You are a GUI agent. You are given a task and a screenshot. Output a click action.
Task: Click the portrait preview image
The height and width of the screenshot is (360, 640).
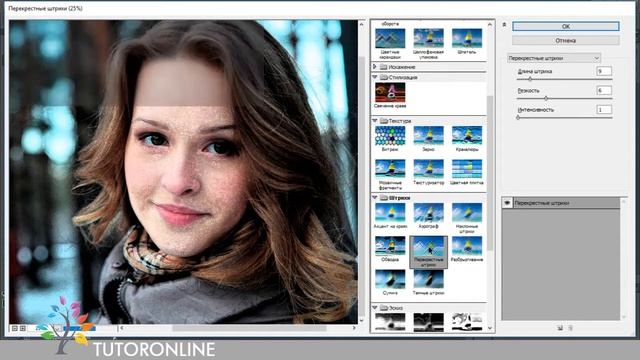(183, 172)
